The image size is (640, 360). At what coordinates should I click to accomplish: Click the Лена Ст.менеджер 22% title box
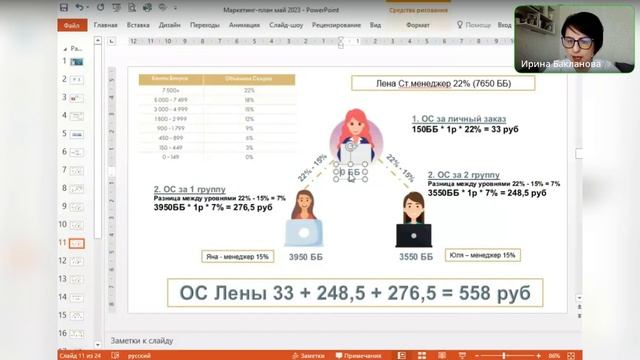pyautogui.click(x=443, y=83)
